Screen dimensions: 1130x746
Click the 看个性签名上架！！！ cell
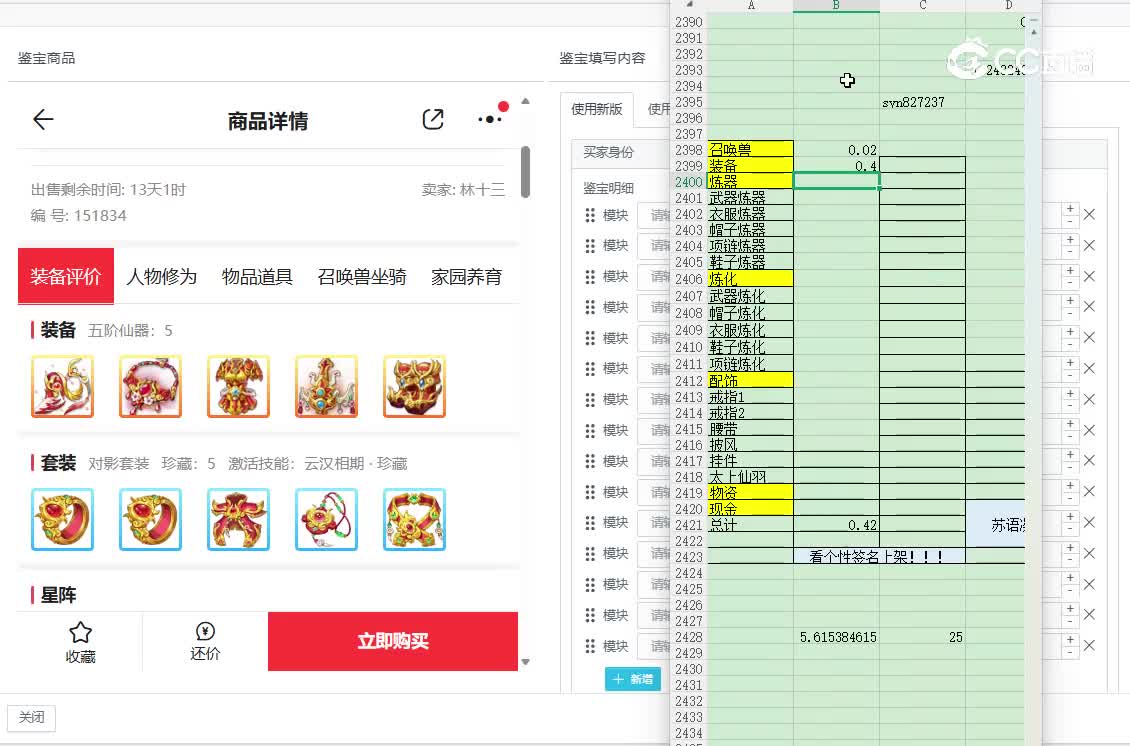point(879,556)
